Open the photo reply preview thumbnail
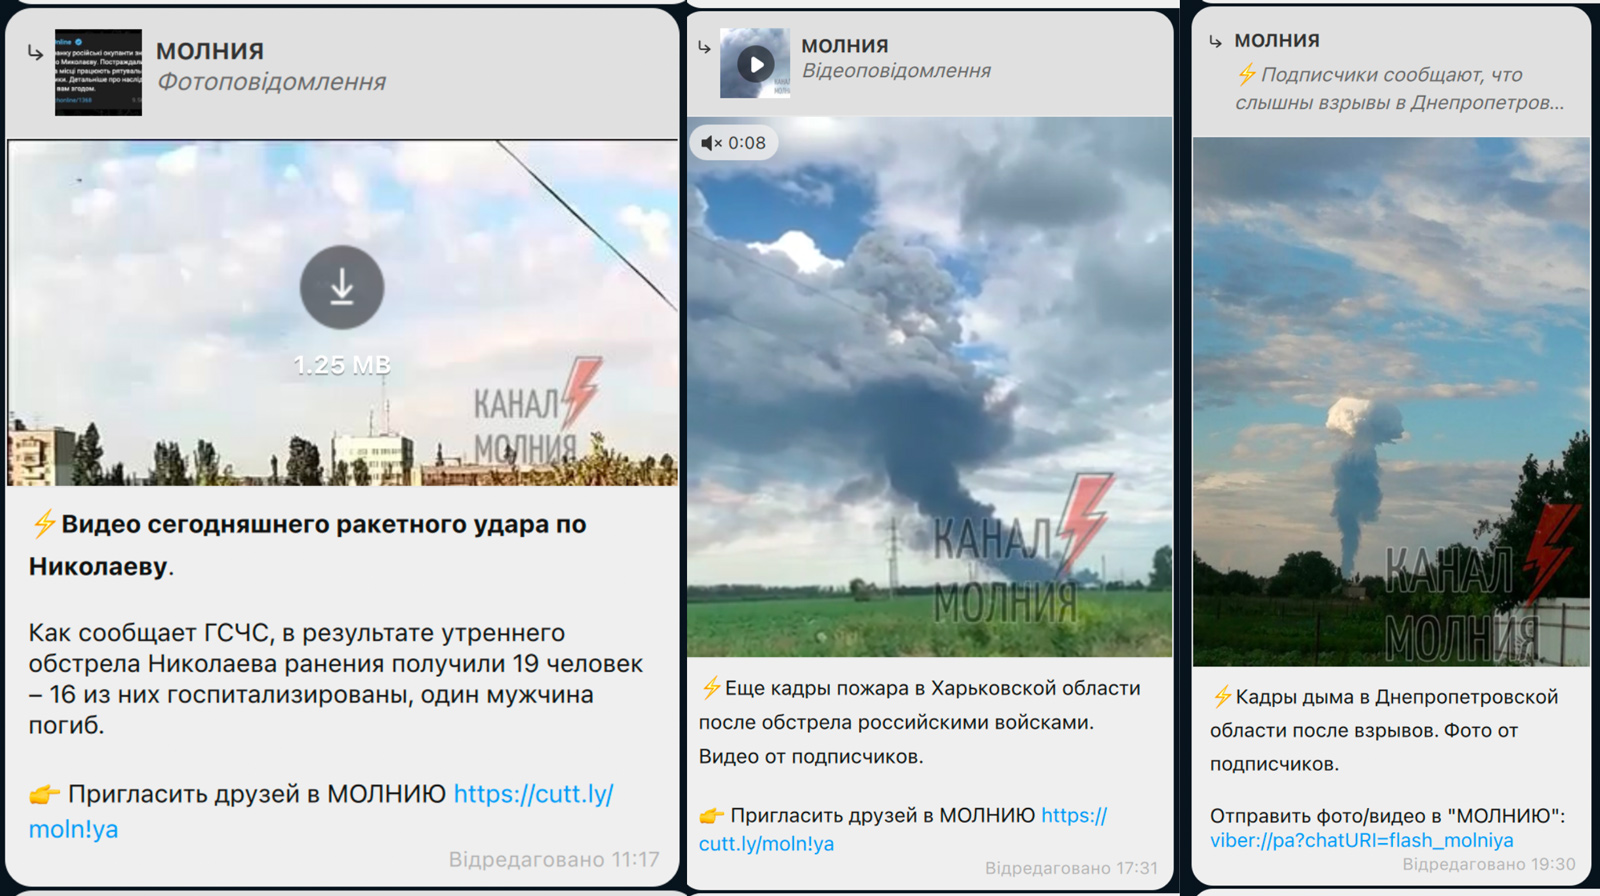The height and width of the screenshot is (896, 1600). point(98,72)
